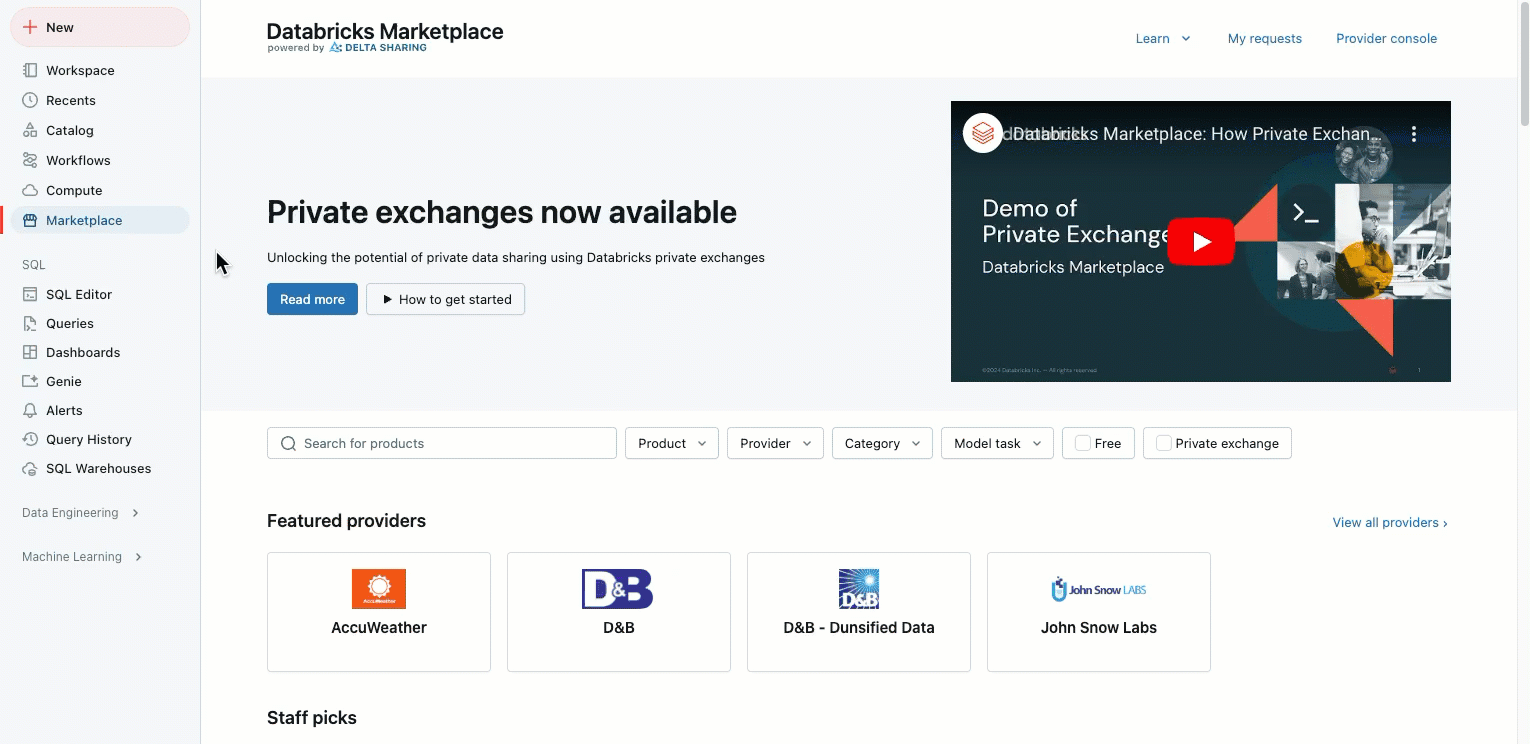Open the Learn menu
Image resolution: width=1530 pixels, height=744 pixels.
(1162, 38)
